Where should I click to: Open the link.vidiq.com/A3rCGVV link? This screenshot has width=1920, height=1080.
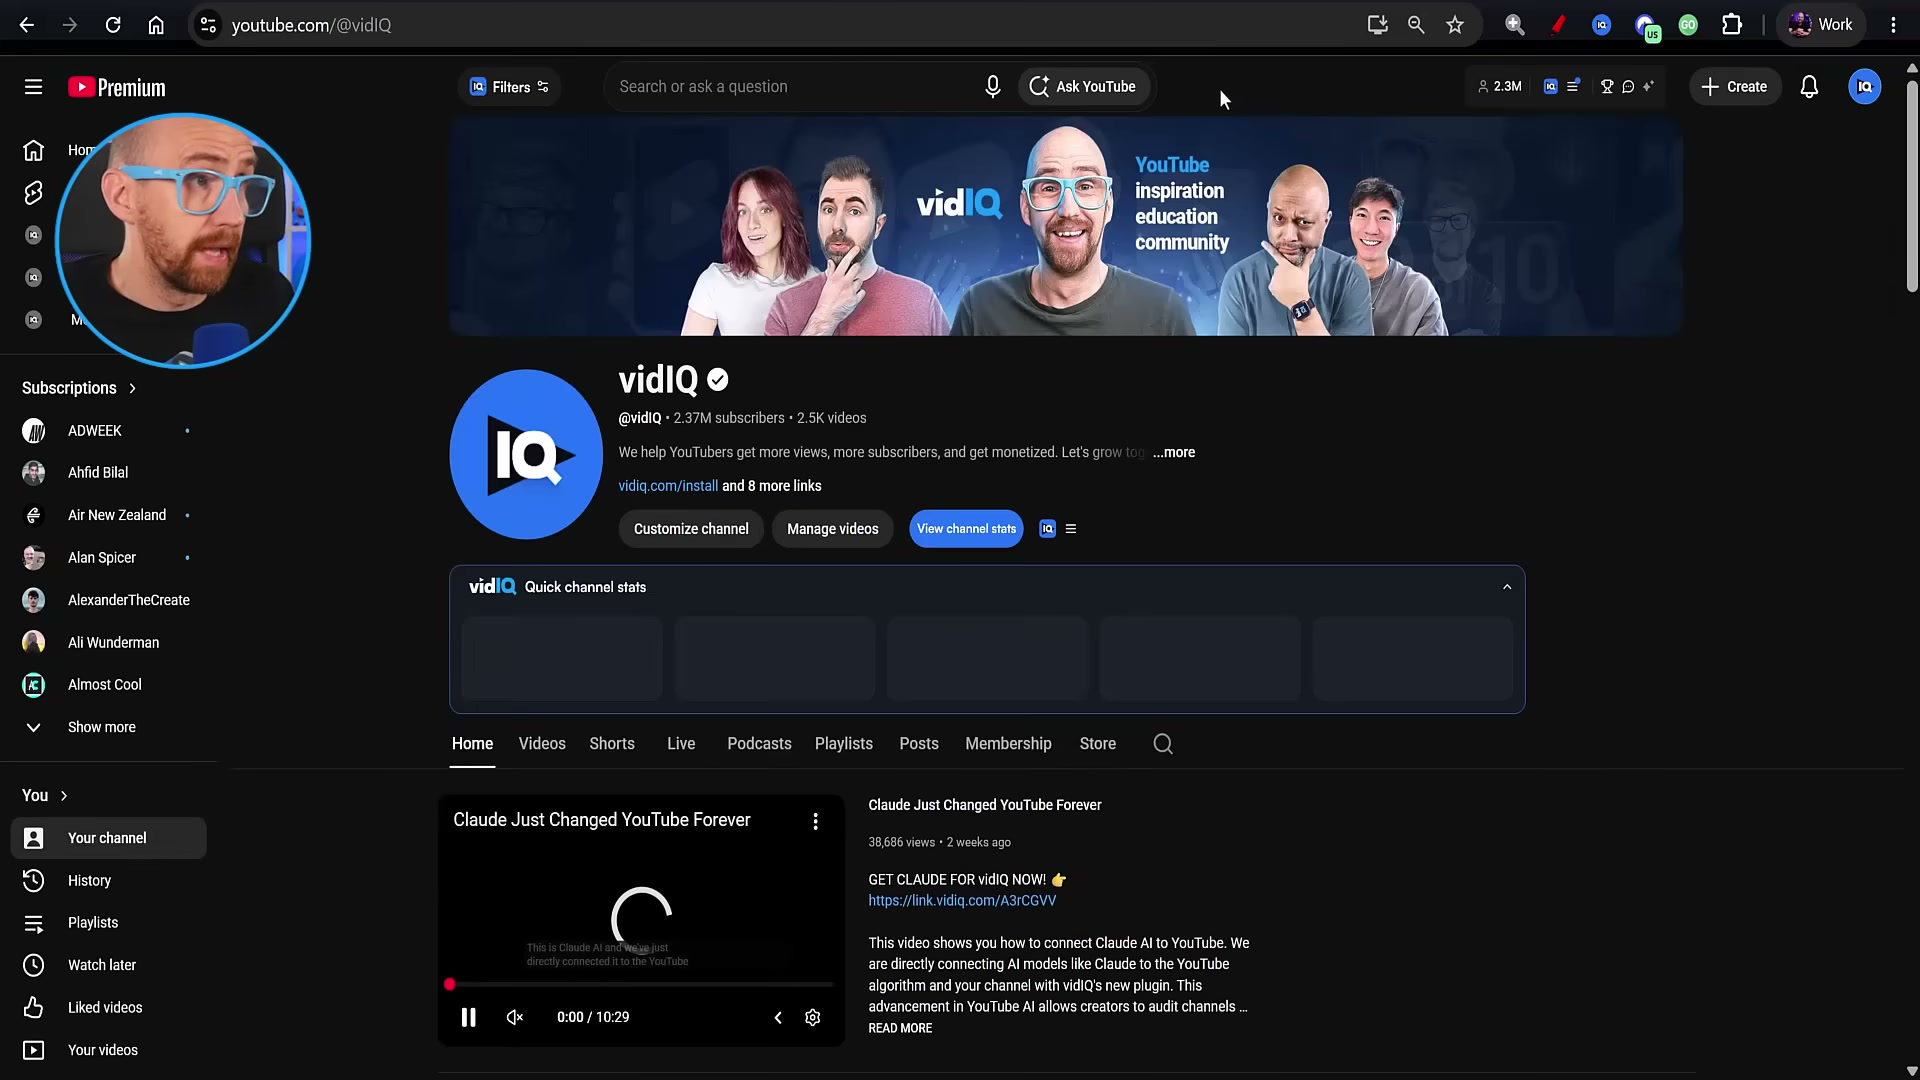coord(962,901)
